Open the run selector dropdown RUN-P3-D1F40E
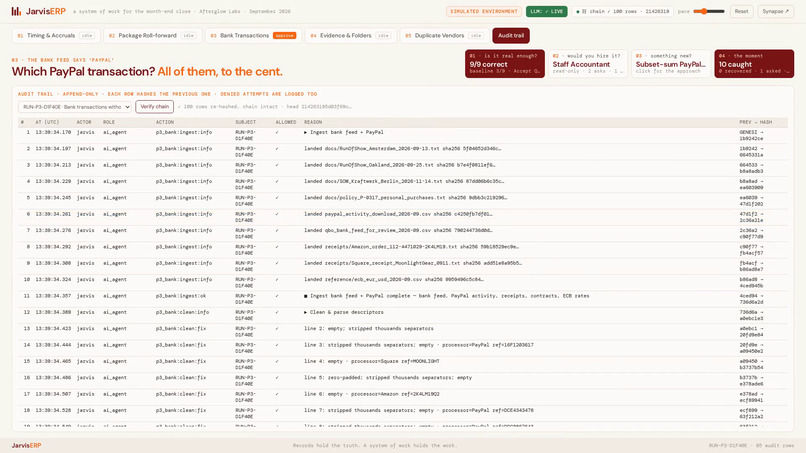806x453 pixels. point(75,107)
